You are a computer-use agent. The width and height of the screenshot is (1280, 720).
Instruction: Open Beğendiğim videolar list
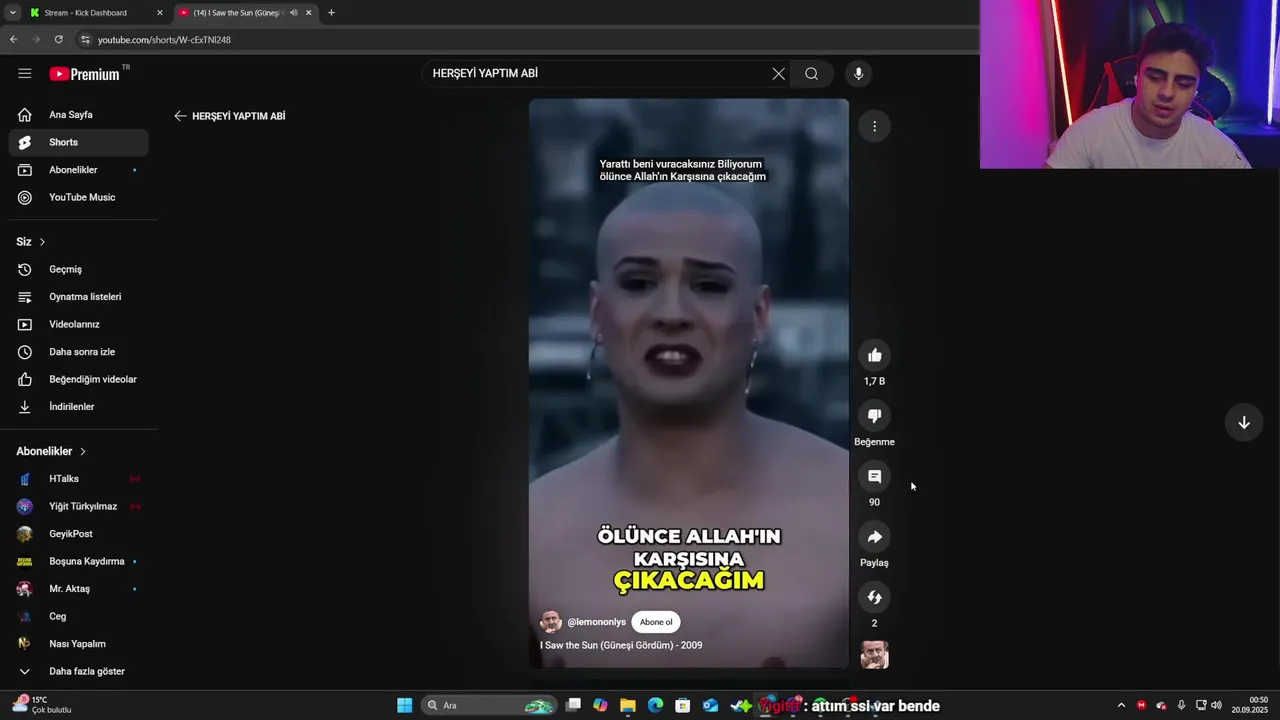point(78,379)
